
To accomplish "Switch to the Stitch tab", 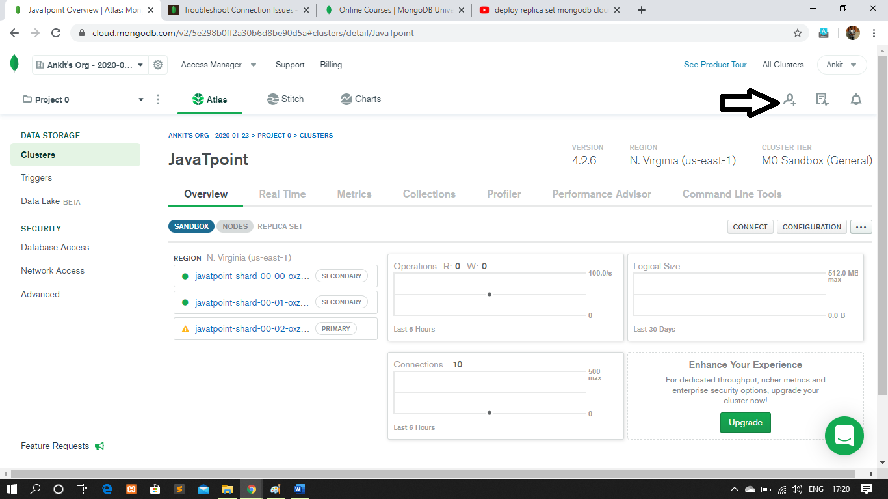I will click(285, 99).
